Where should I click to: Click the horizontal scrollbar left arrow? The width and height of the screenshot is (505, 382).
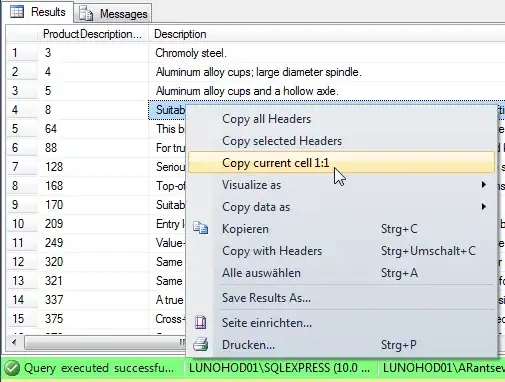(14, 342)
